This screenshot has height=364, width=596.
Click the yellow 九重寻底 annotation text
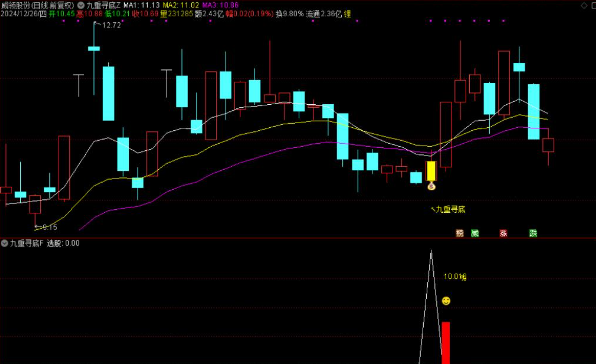click(x=450, y=209)
